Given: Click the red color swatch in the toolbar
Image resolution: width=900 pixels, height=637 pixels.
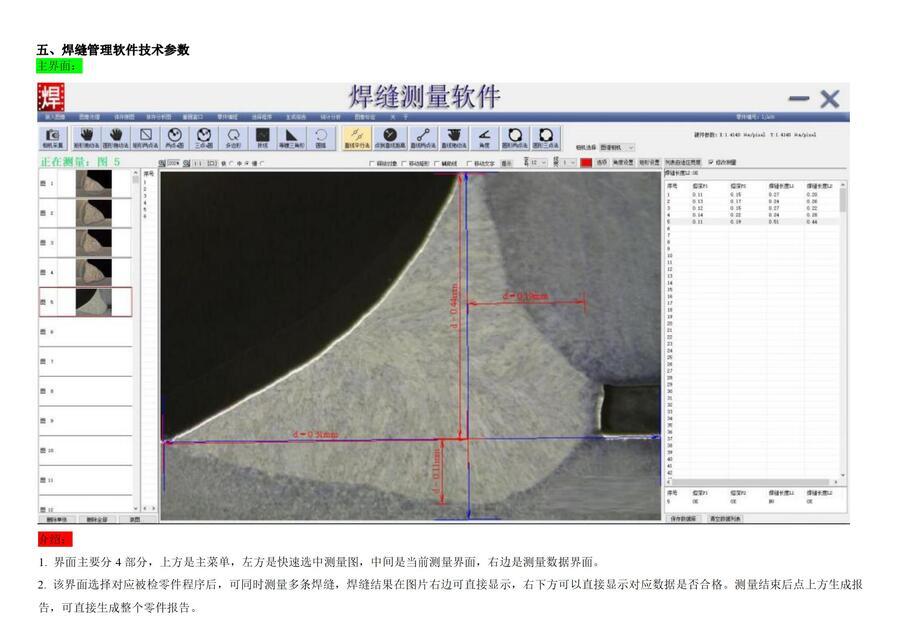Looking at the screenshot, I should (586, 162).
